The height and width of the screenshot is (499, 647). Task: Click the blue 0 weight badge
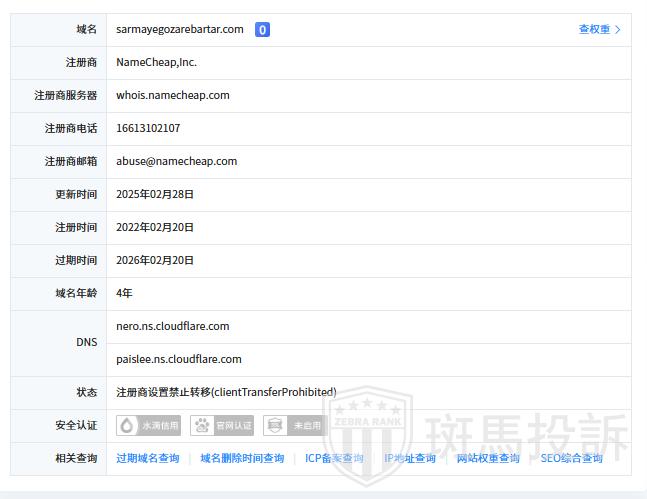(x=262, y=30)
